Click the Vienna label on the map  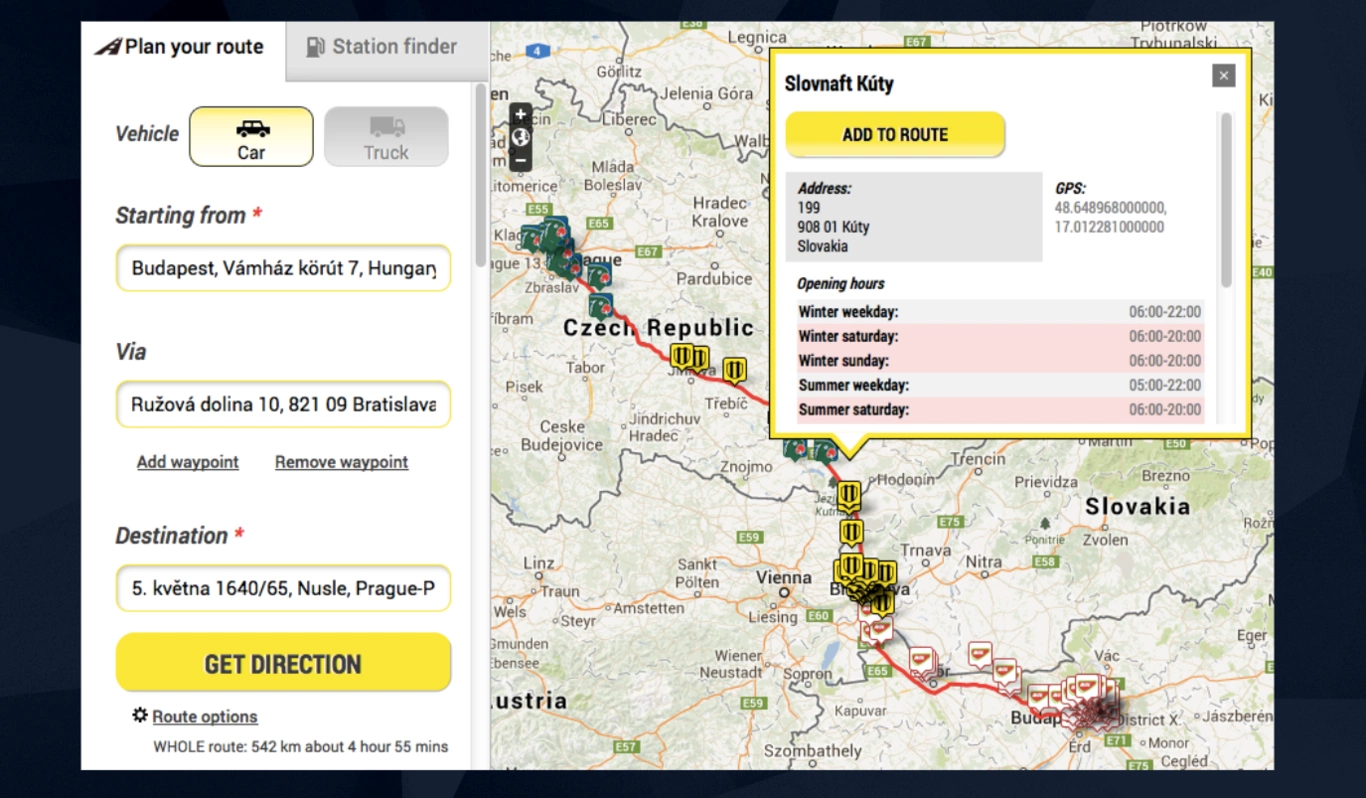(x=784, y=577)
